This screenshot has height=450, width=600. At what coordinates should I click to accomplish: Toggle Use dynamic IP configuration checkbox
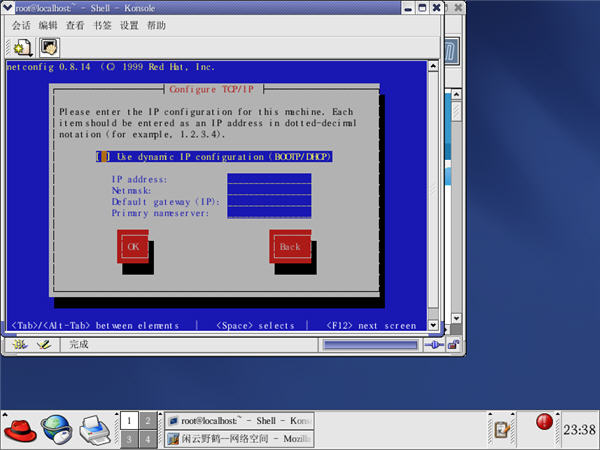click(103, 157)
